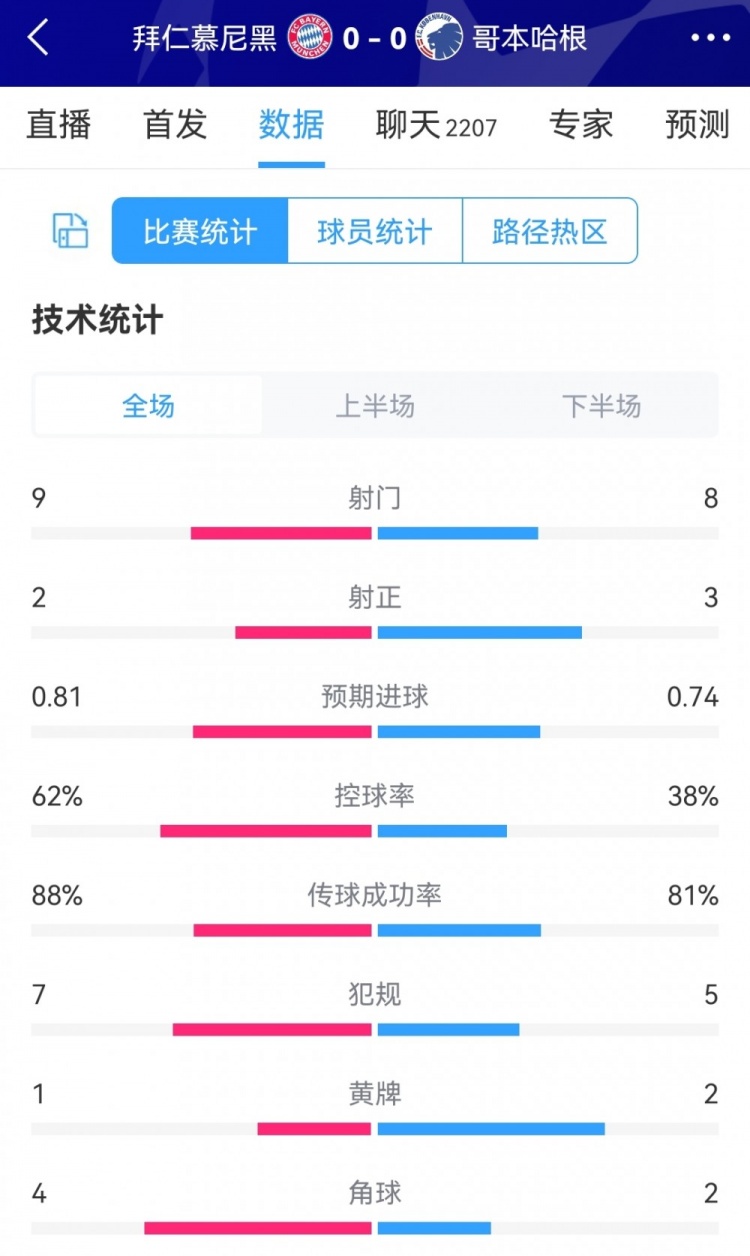
Task: Switch stats to 上半场 first half
Action: point(374,406)
